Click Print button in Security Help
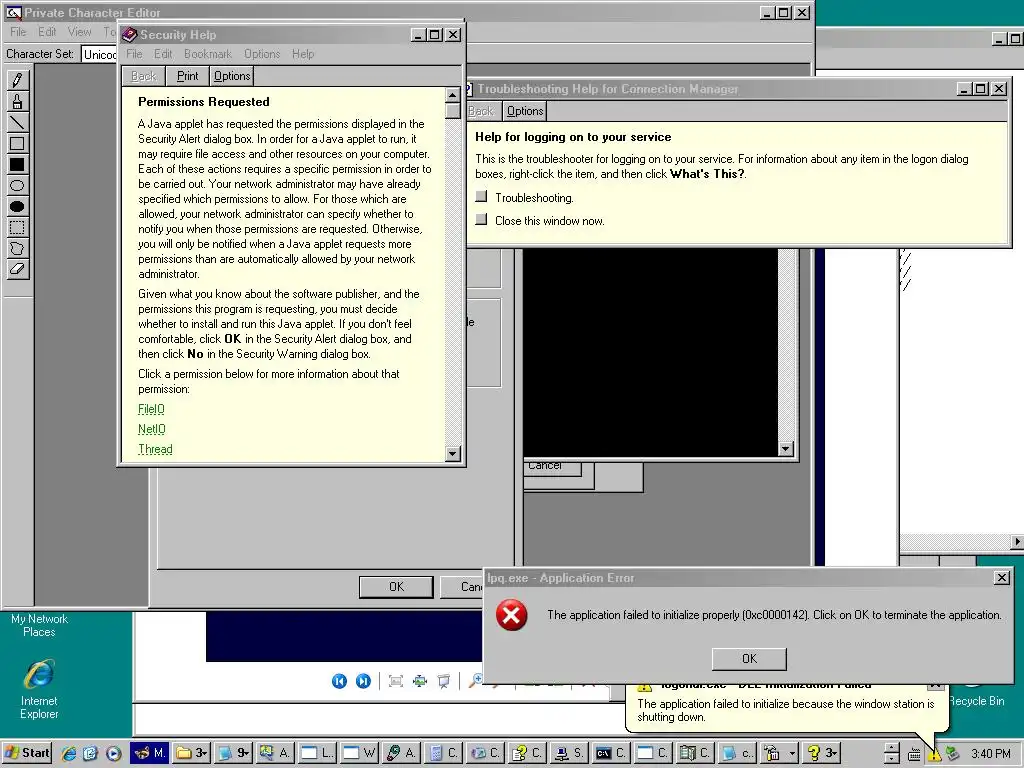The width and height of the screenshot is (1024, 768). 187,76
